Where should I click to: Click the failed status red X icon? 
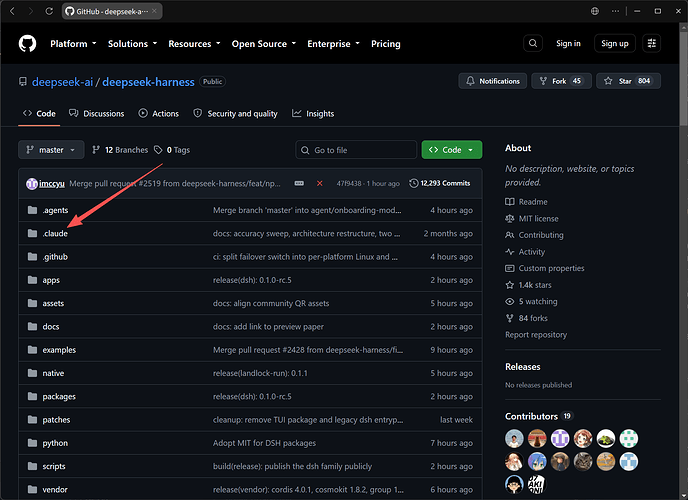(319, 183)
